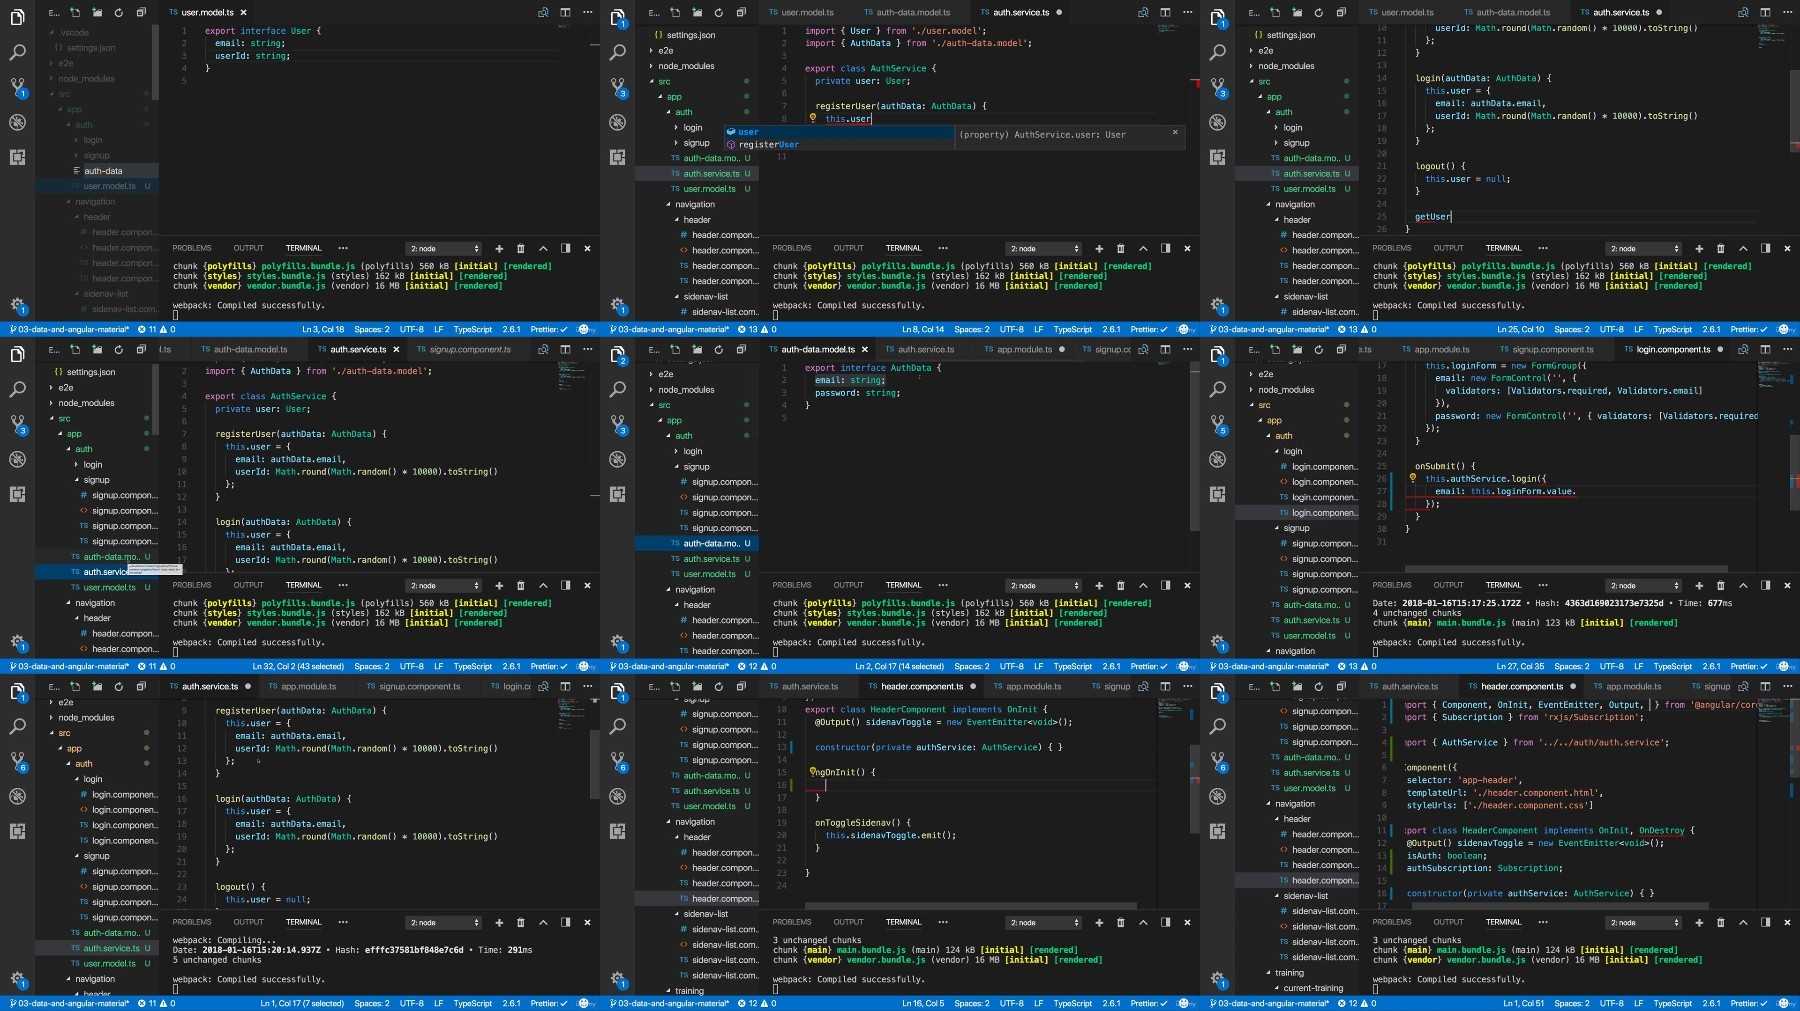Viewport: 1800px width, 1011px height.
Task: Open Search in the Ln 1, Col 51 window
Action: pyautogui.click(x=1217, y=726)
